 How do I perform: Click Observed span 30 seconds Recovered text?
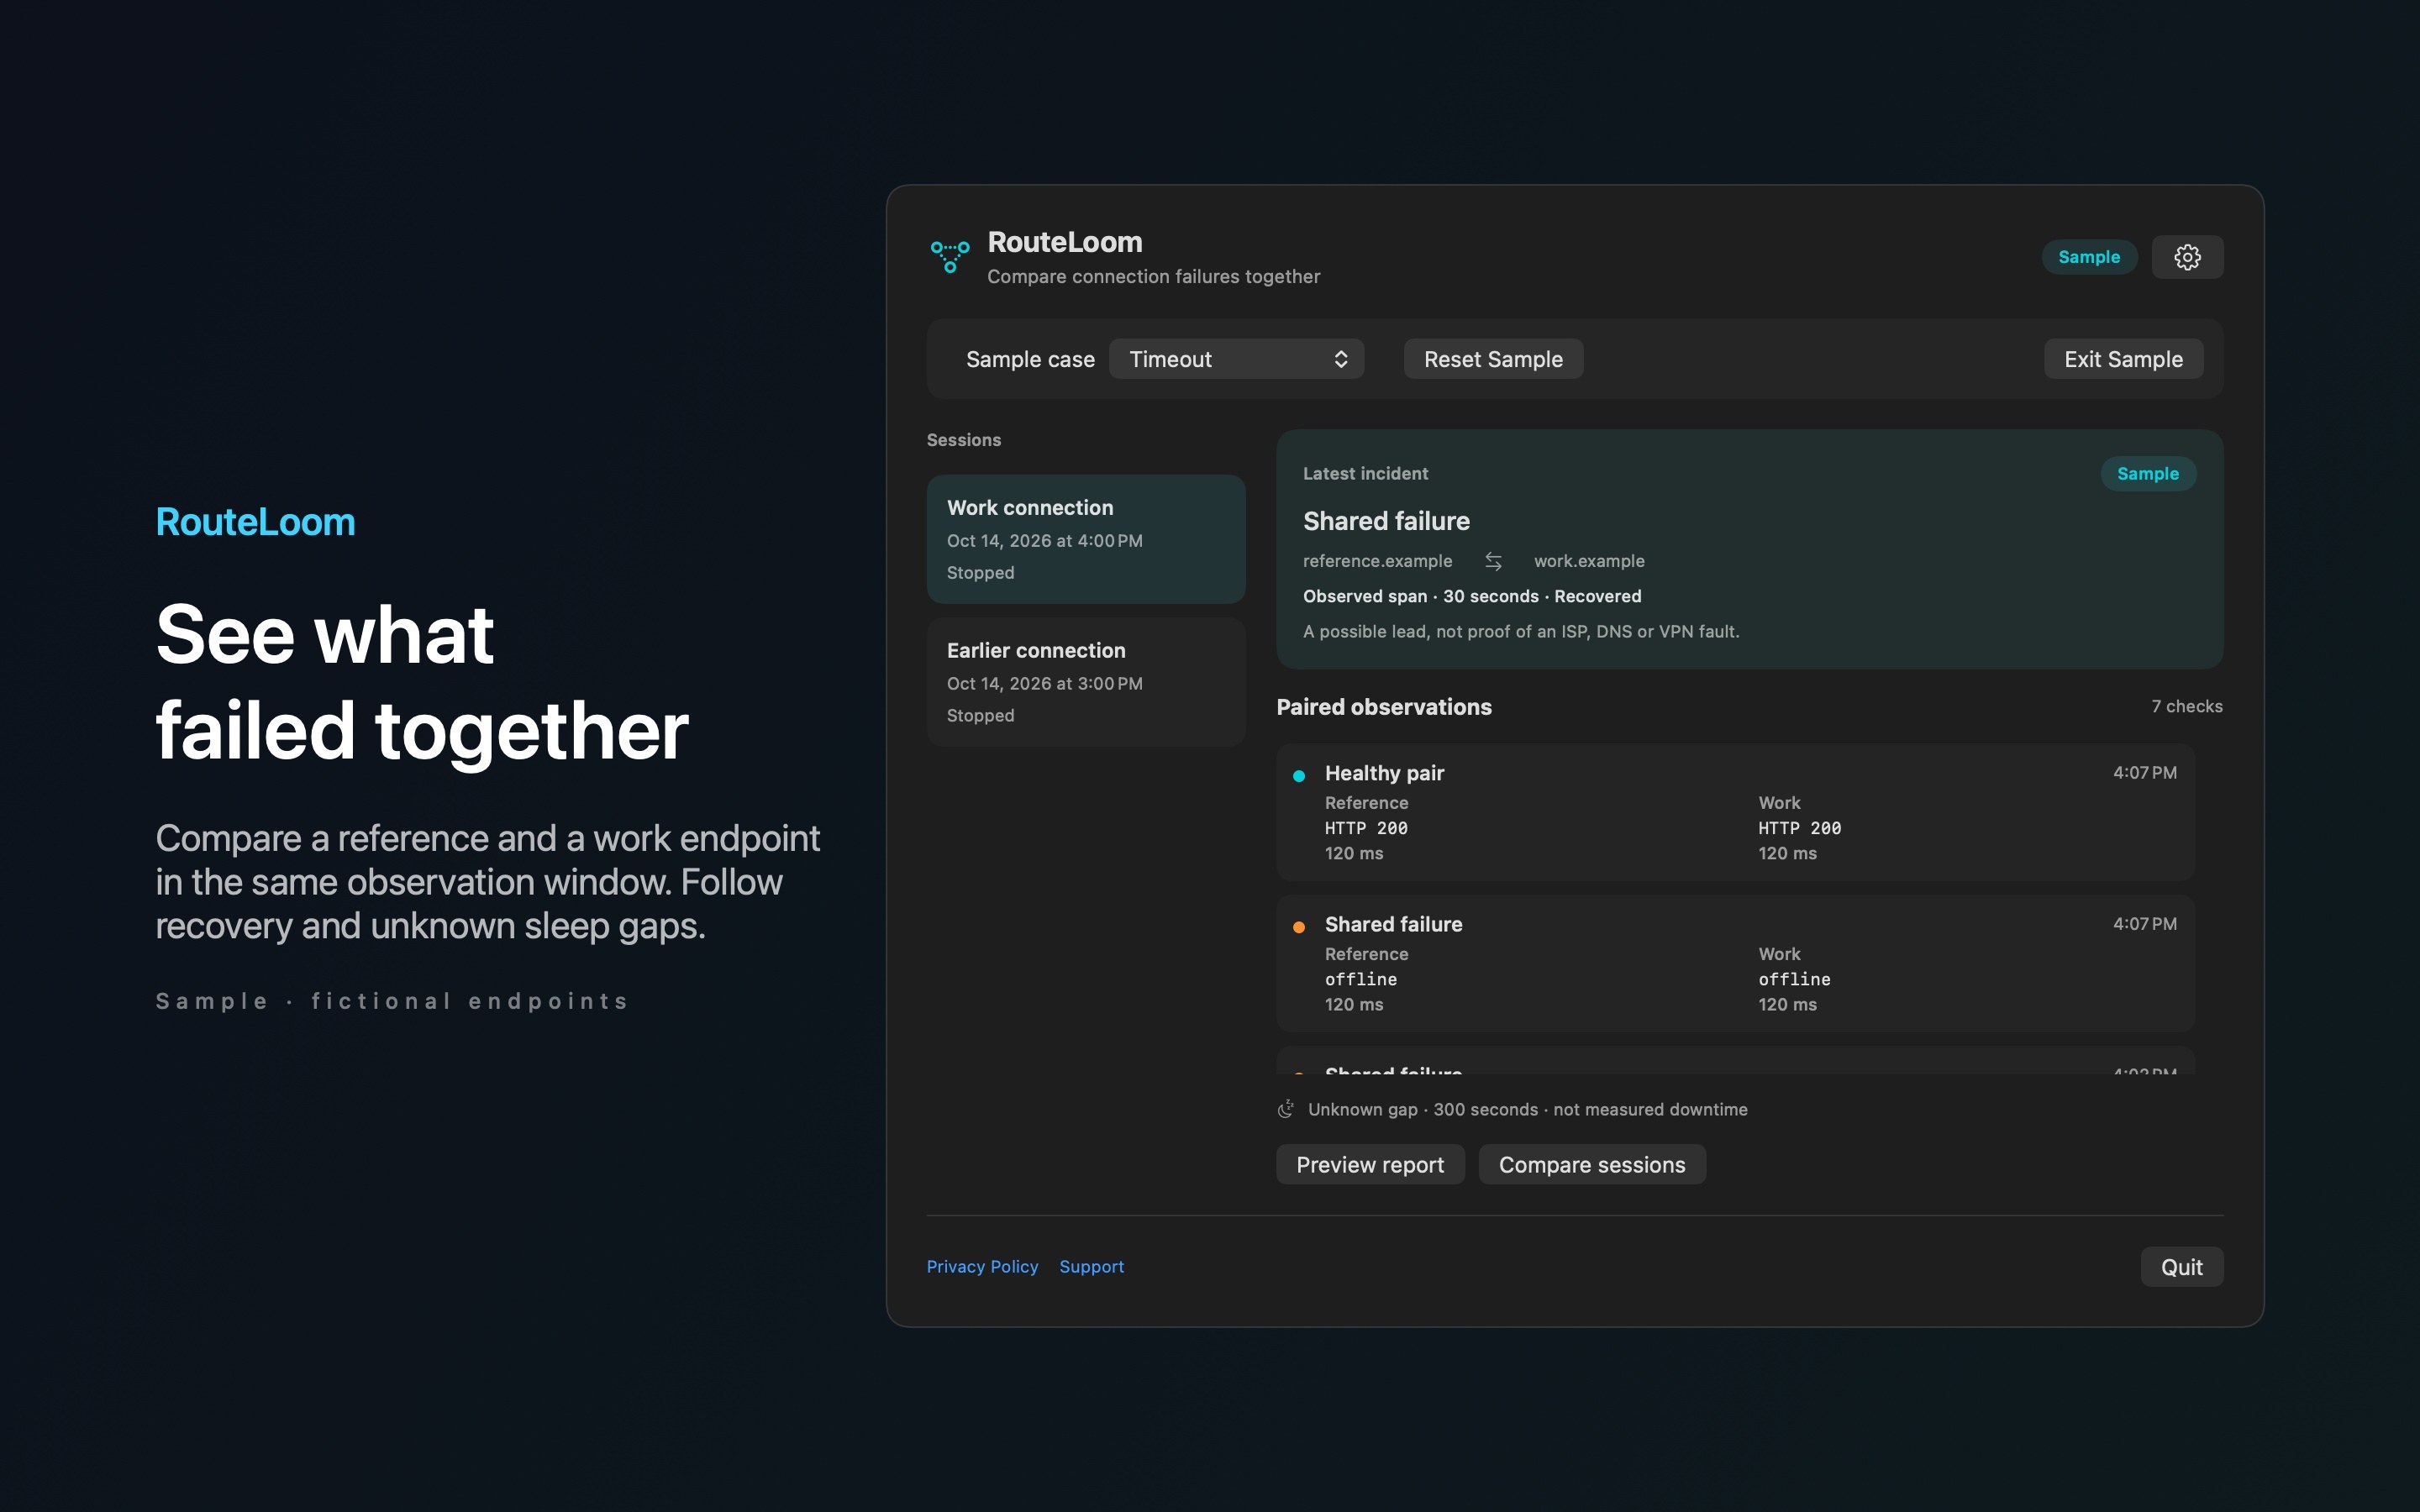pyautogui.click(x=1472, y=596)
